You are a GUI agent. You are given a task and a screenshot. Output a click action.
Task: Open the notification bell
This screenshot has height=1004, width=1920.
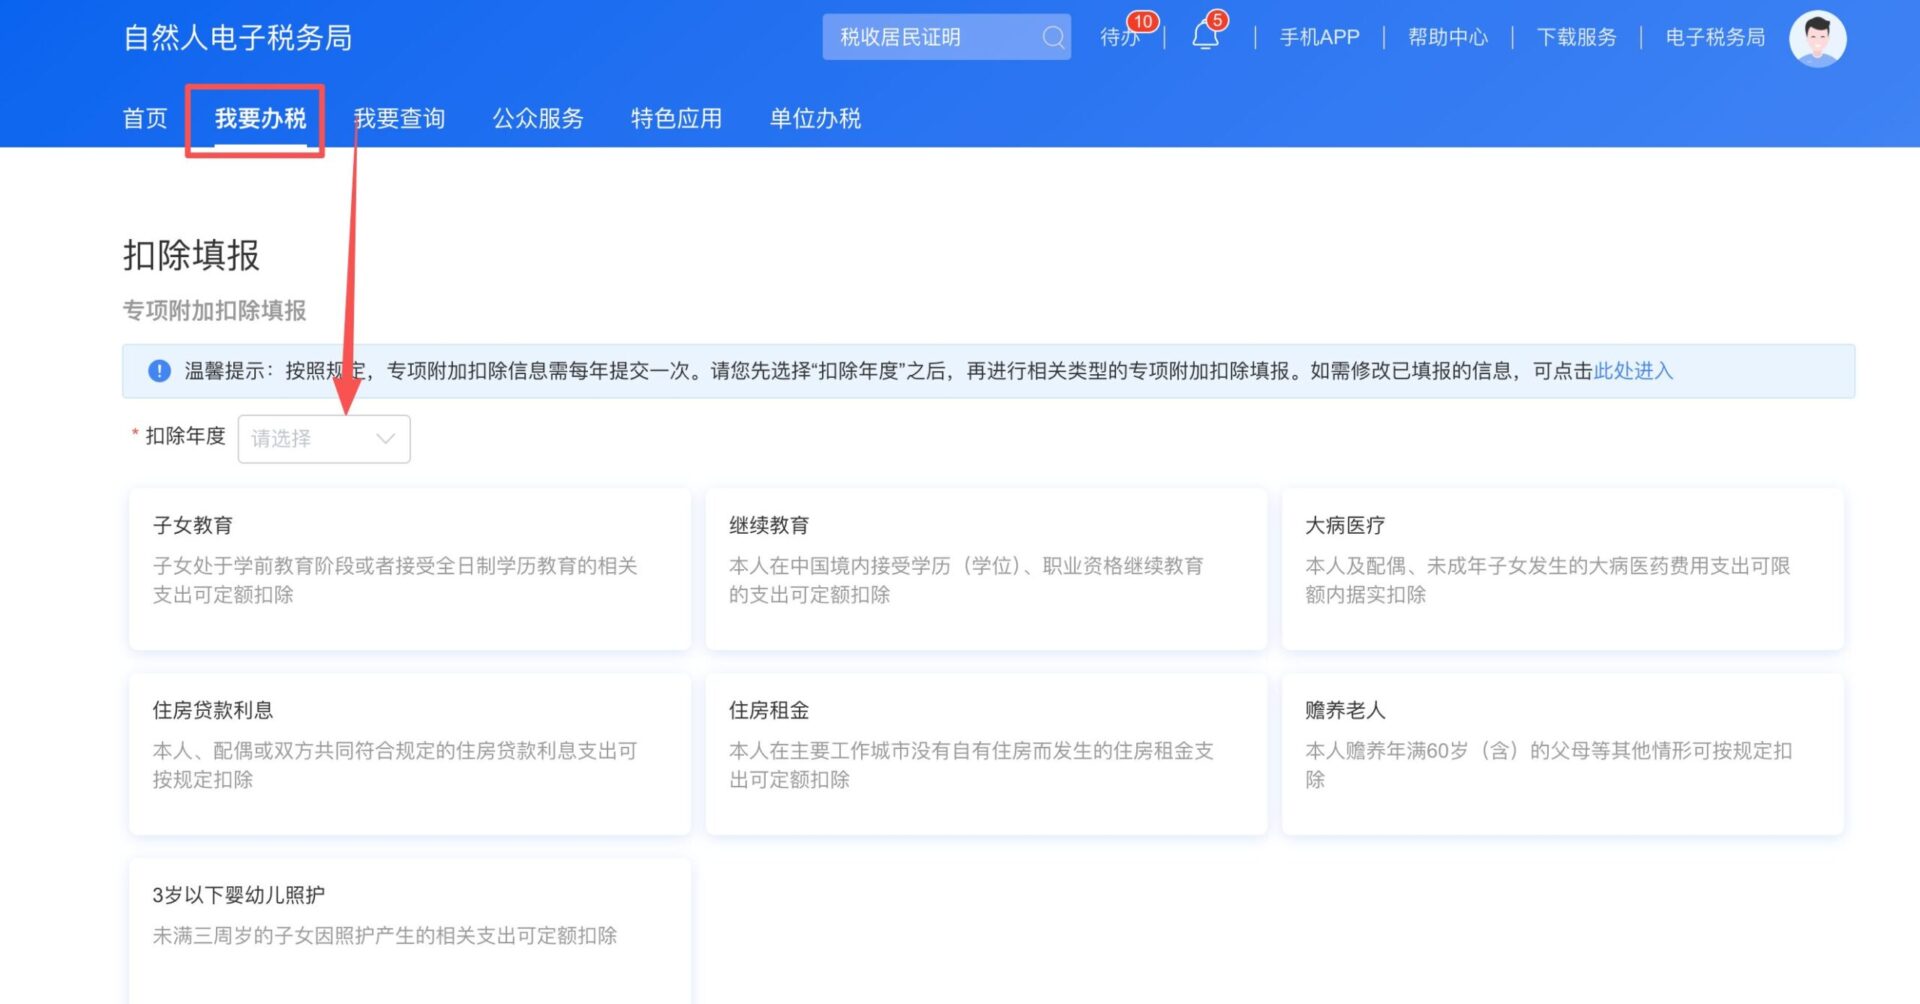(x=1205, y=37)
